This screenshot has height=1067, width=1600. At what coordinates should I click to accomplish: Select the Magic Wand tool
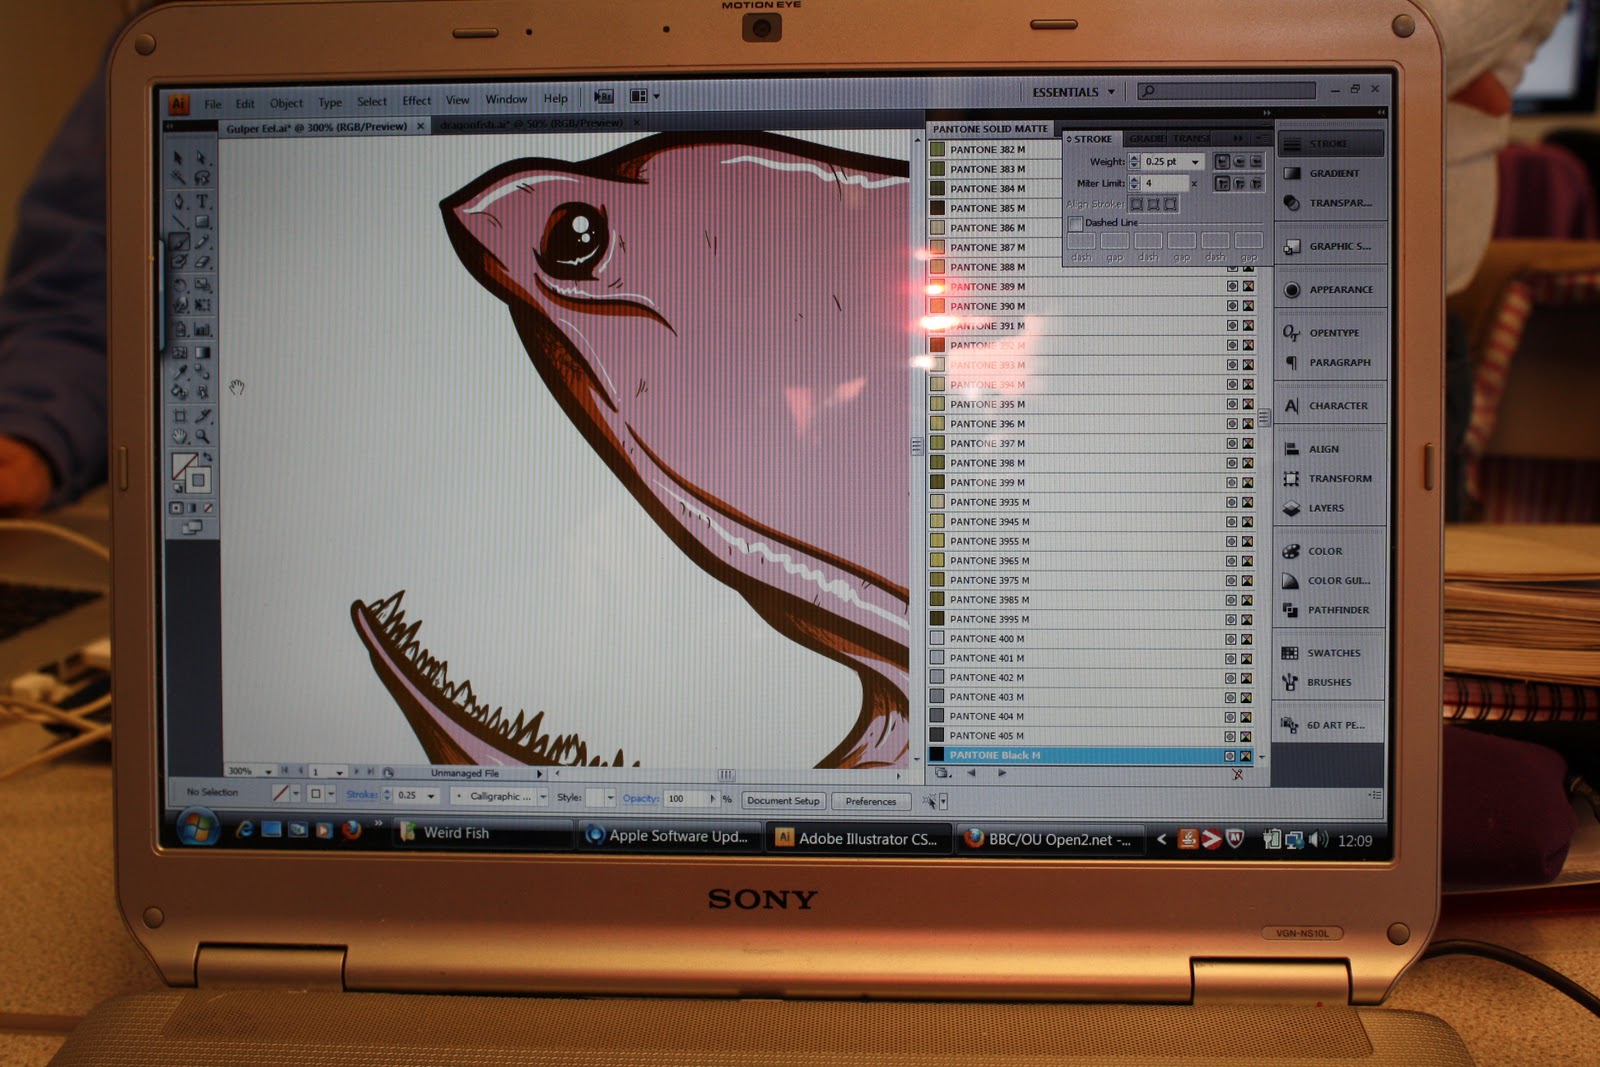click(x=179, y=178)
